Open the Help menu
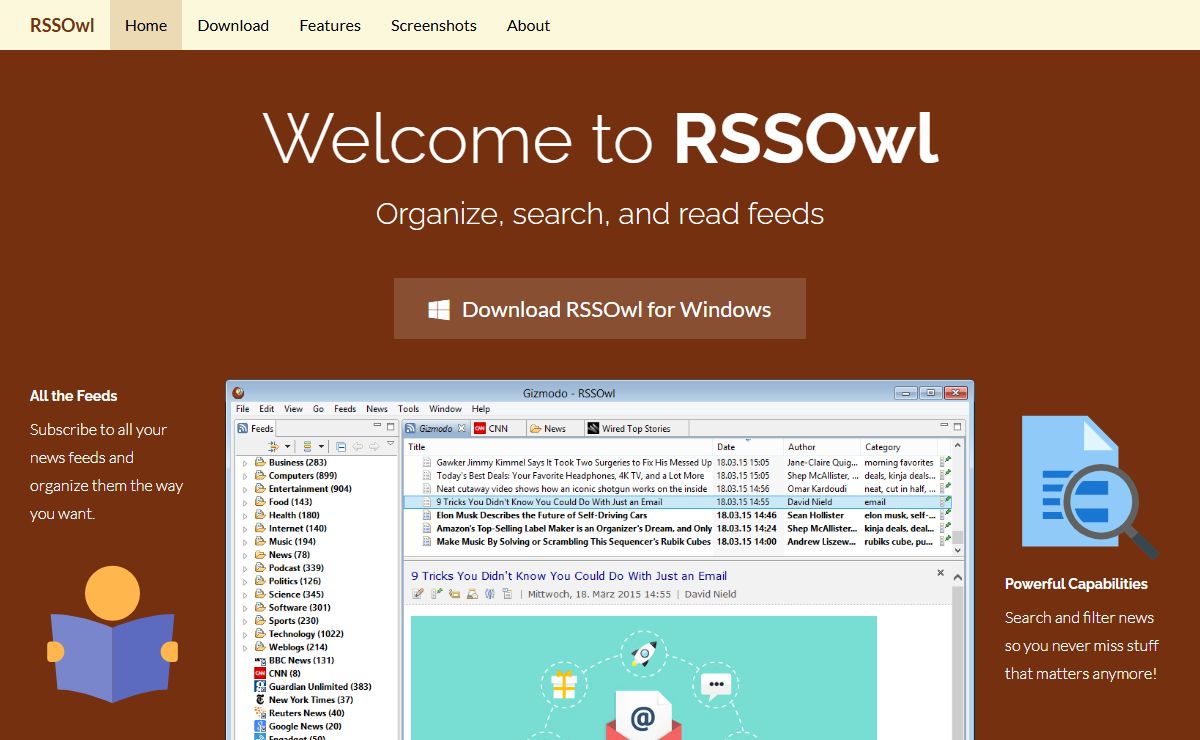1200x740 pixels. [481, 409]
